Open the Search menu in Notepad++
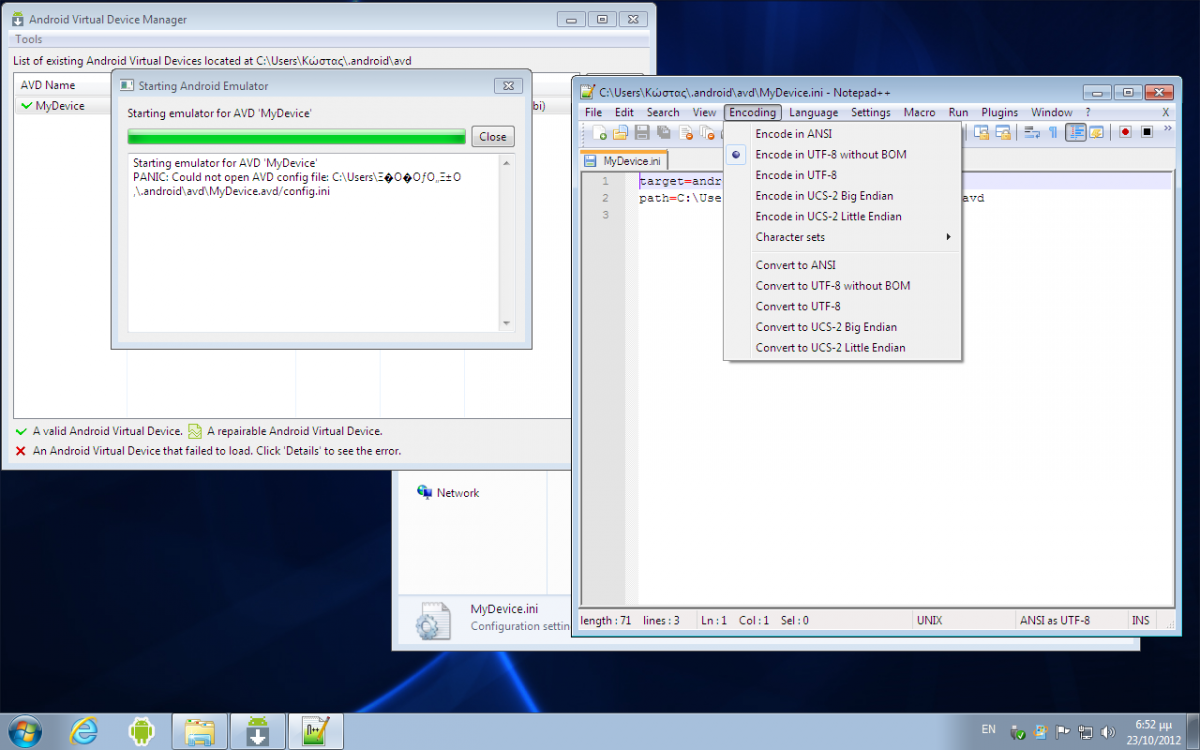This screenshot has width=1200, height=750. coord(663,113)
